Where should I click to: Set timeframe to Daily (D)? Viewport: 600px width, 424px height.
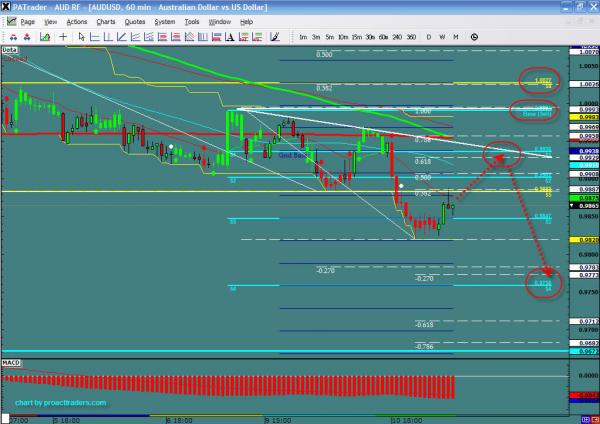[x=429, y=36]
